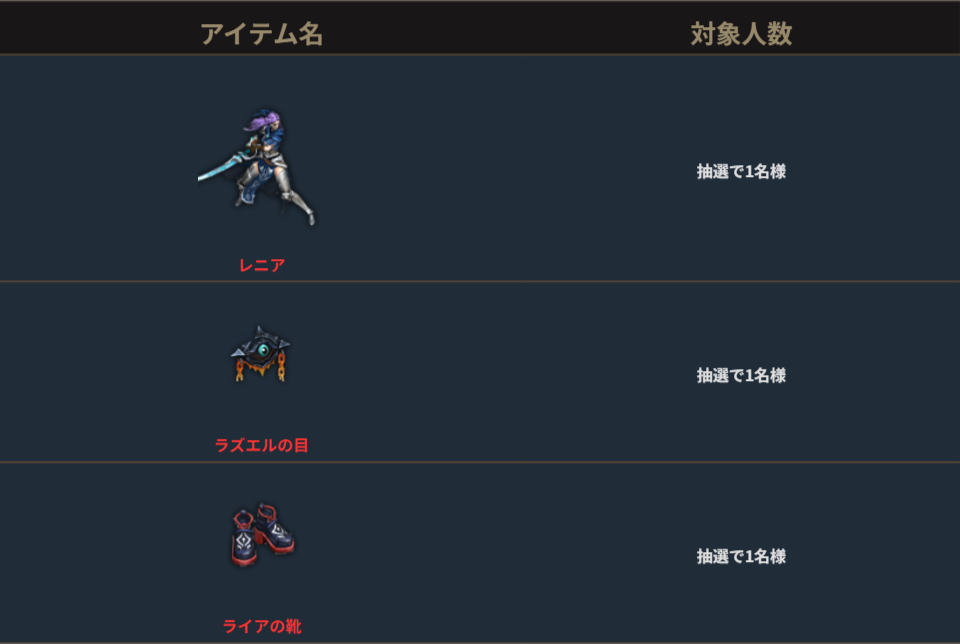Screen dimensions: 960x644
Task: Select the ラズエルの目 item icon
Action: tap(260, 354)
